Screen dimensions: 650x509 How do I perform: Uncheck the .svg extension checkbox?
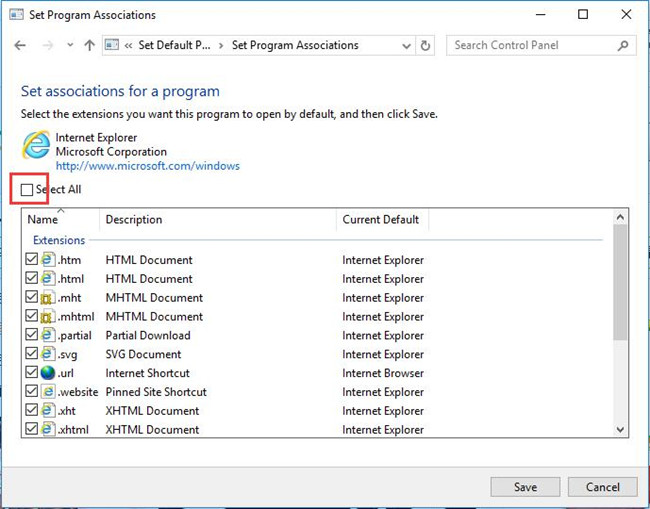pyautogui.click(x=32, y=353)
